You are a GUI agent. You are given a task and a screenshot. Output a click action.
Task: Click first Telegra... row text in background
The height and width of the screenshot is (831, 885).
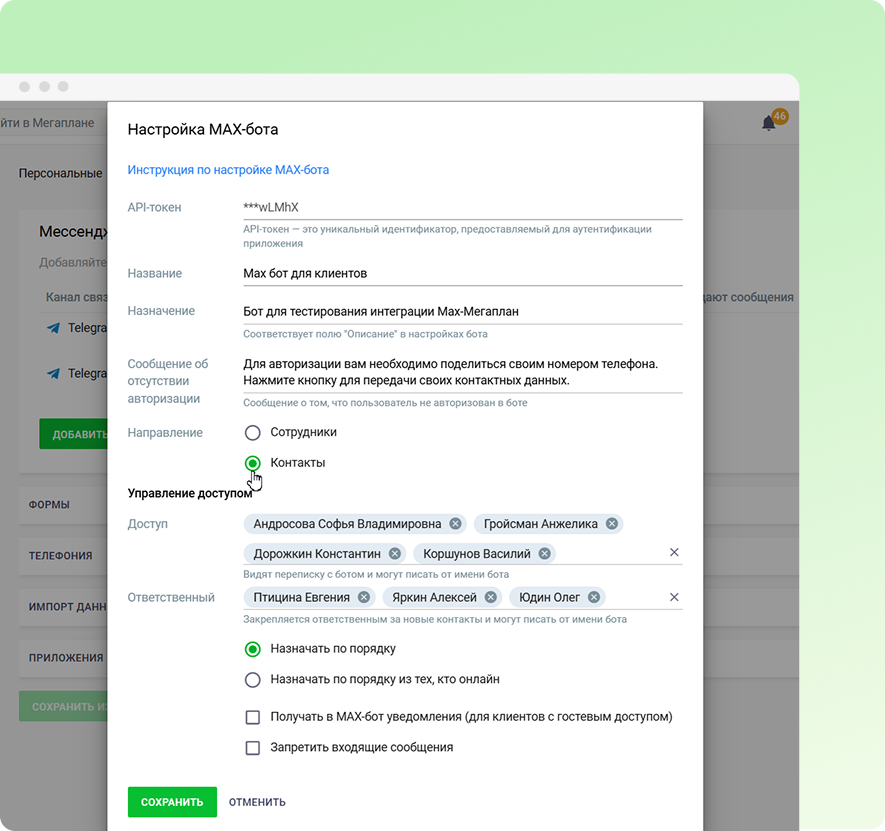tap(87, 327)
